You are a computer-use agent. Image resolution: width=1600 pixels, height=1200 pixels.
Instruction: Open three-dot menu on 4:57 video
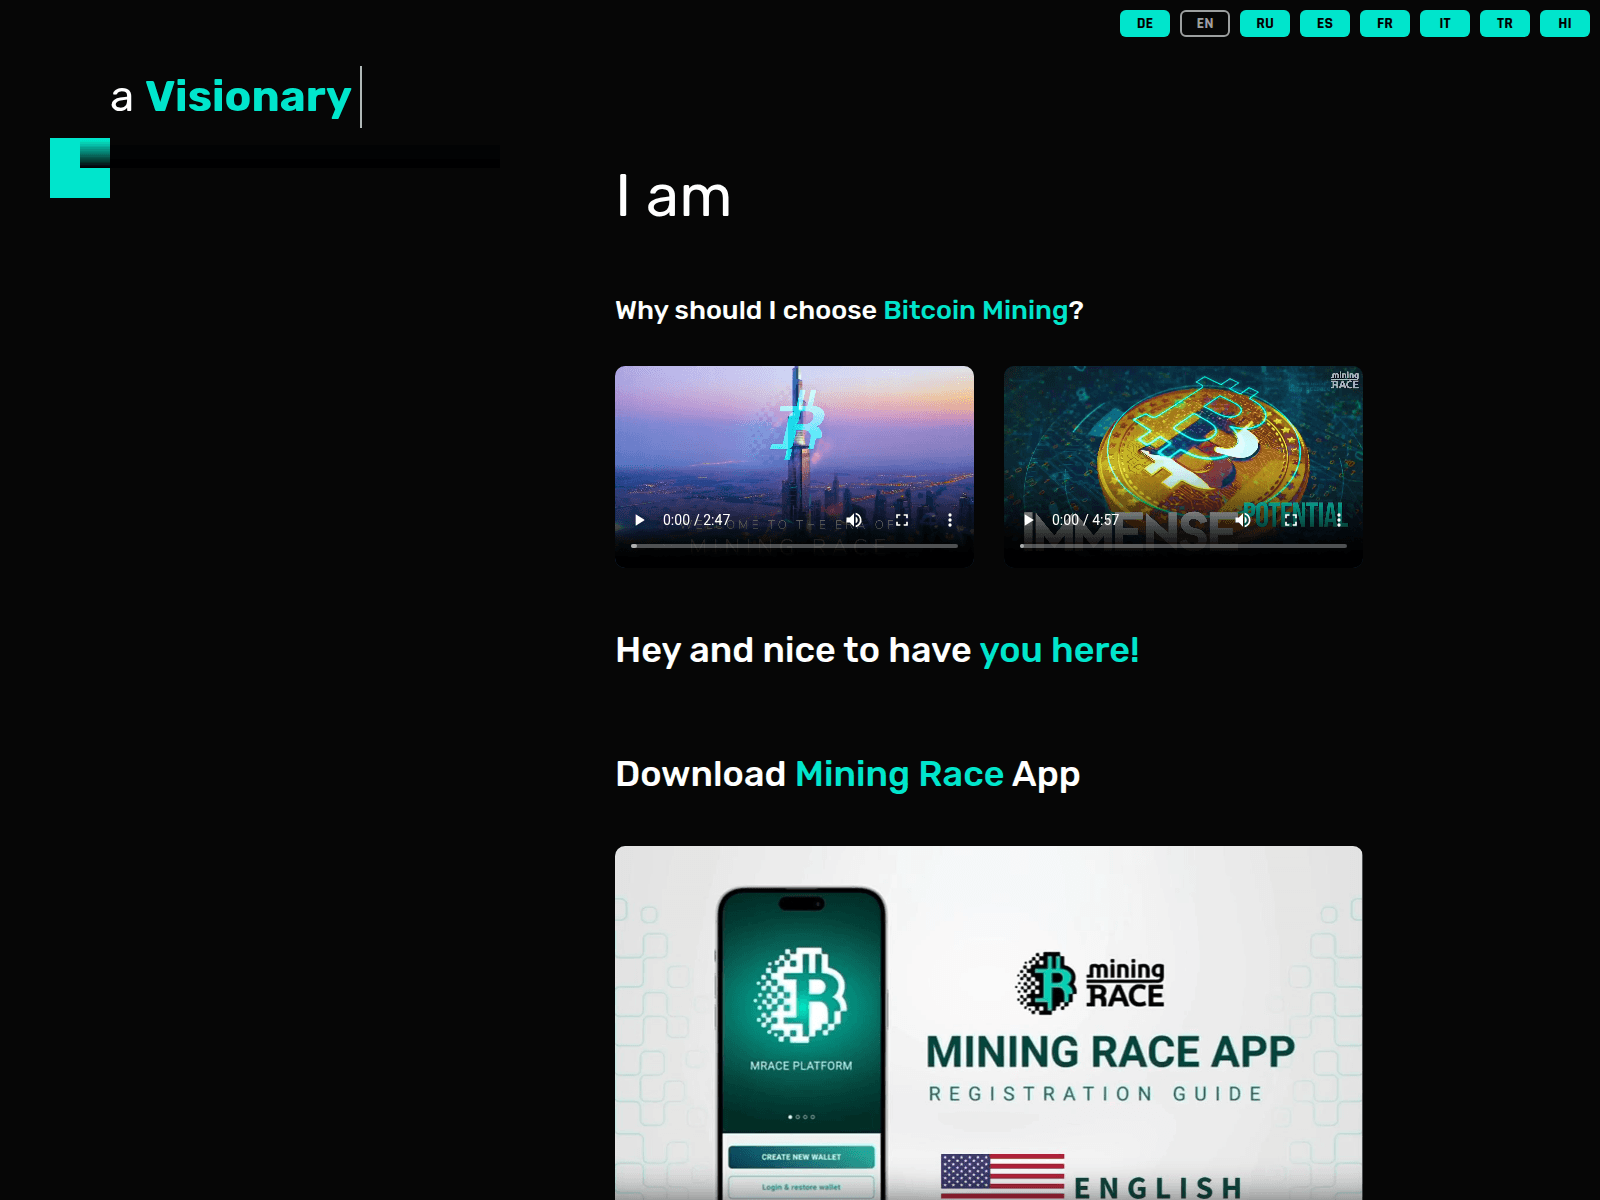tap(1339, 520)
